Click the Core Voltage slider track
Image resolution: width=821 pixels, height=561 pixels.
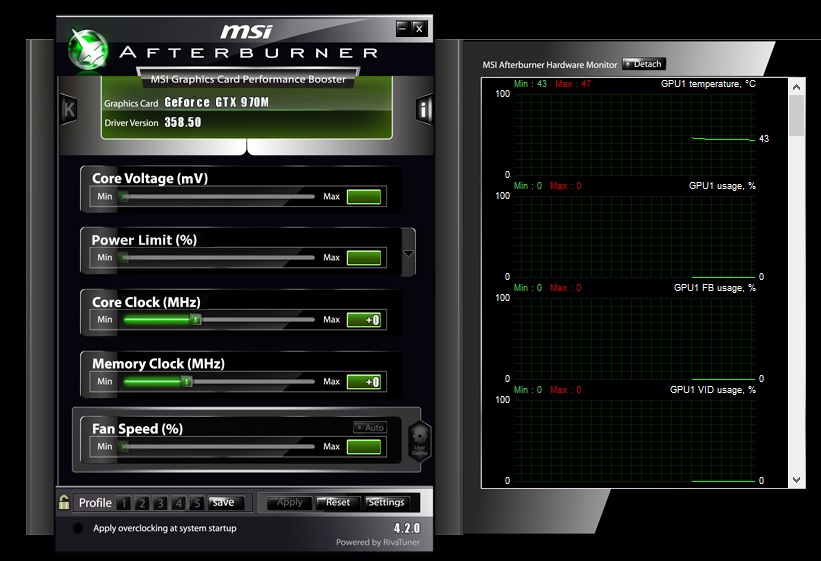(x=217, y=197)
